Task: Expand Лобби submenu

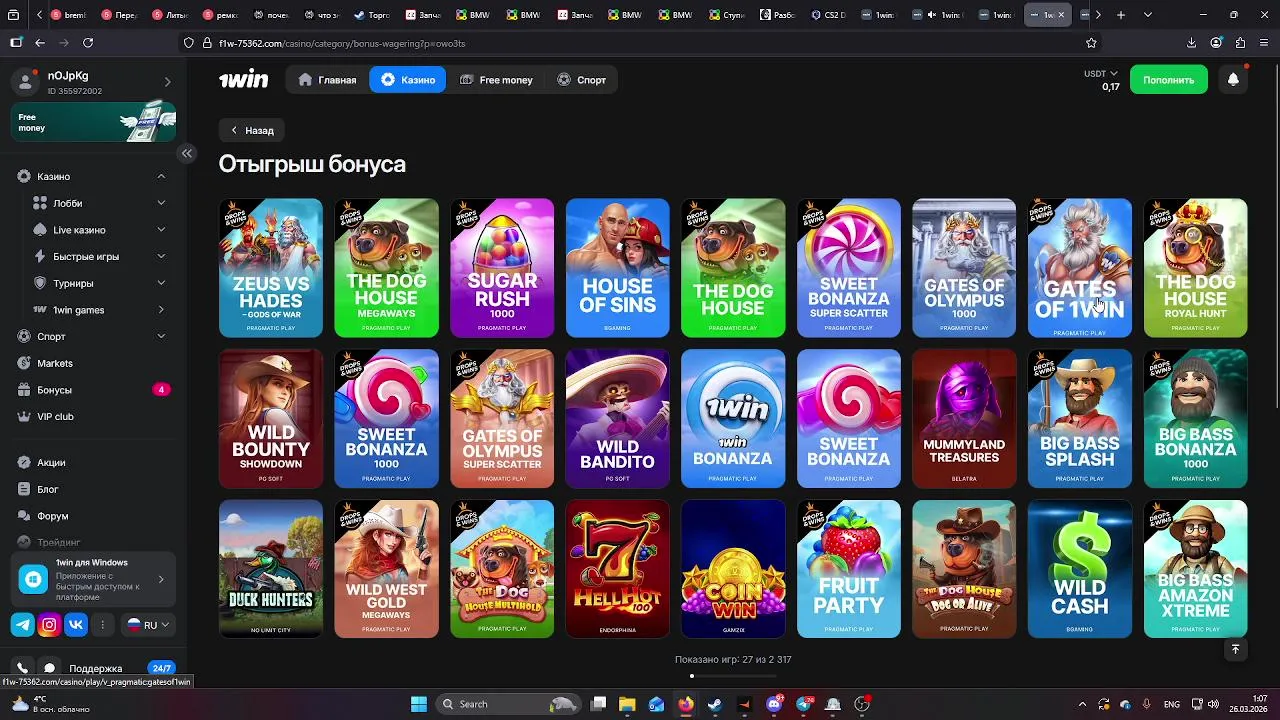Action: [161, 203]
